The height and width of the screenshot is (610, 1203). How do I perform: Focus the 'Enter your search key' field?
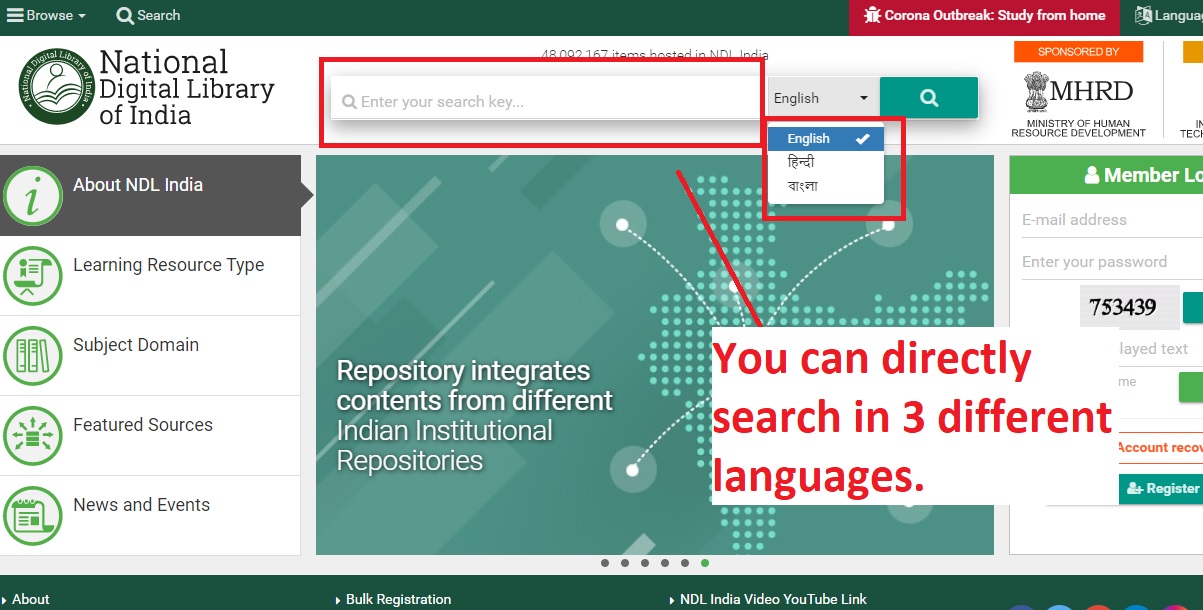pos(546,101)
